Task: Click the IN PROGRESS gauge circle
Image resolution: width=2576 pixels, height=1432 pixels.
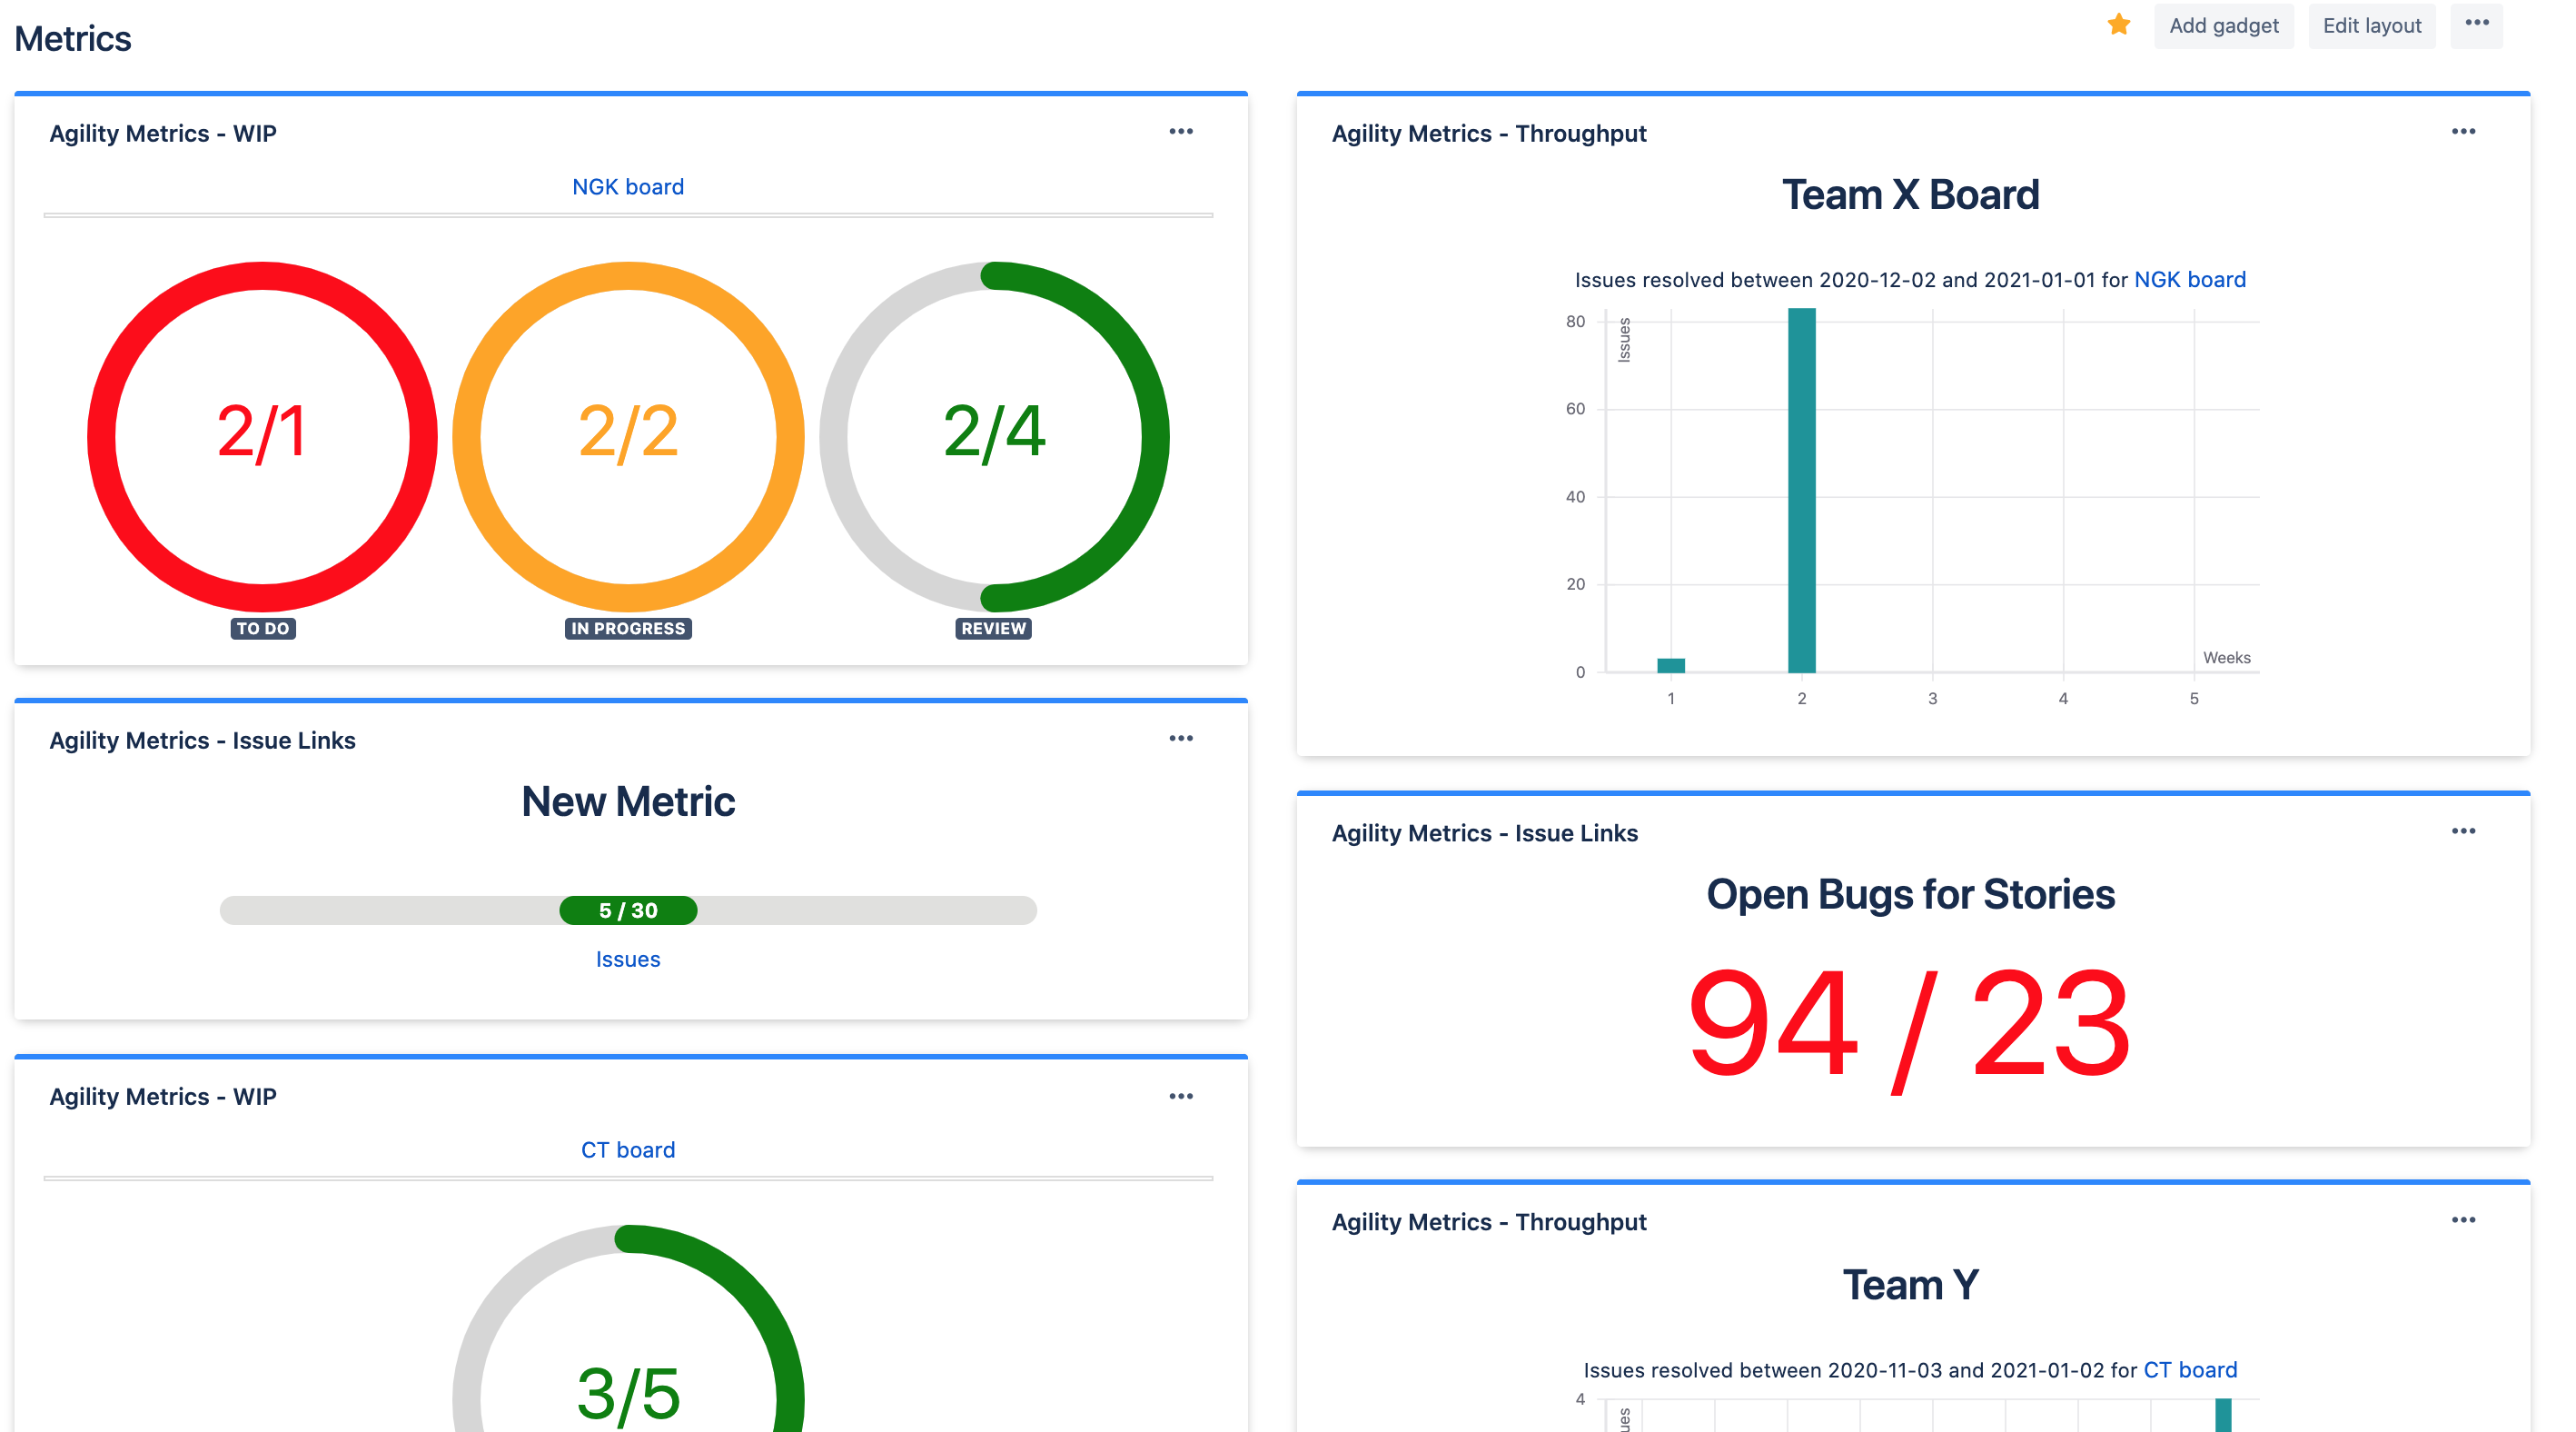Action: (627, 435)
